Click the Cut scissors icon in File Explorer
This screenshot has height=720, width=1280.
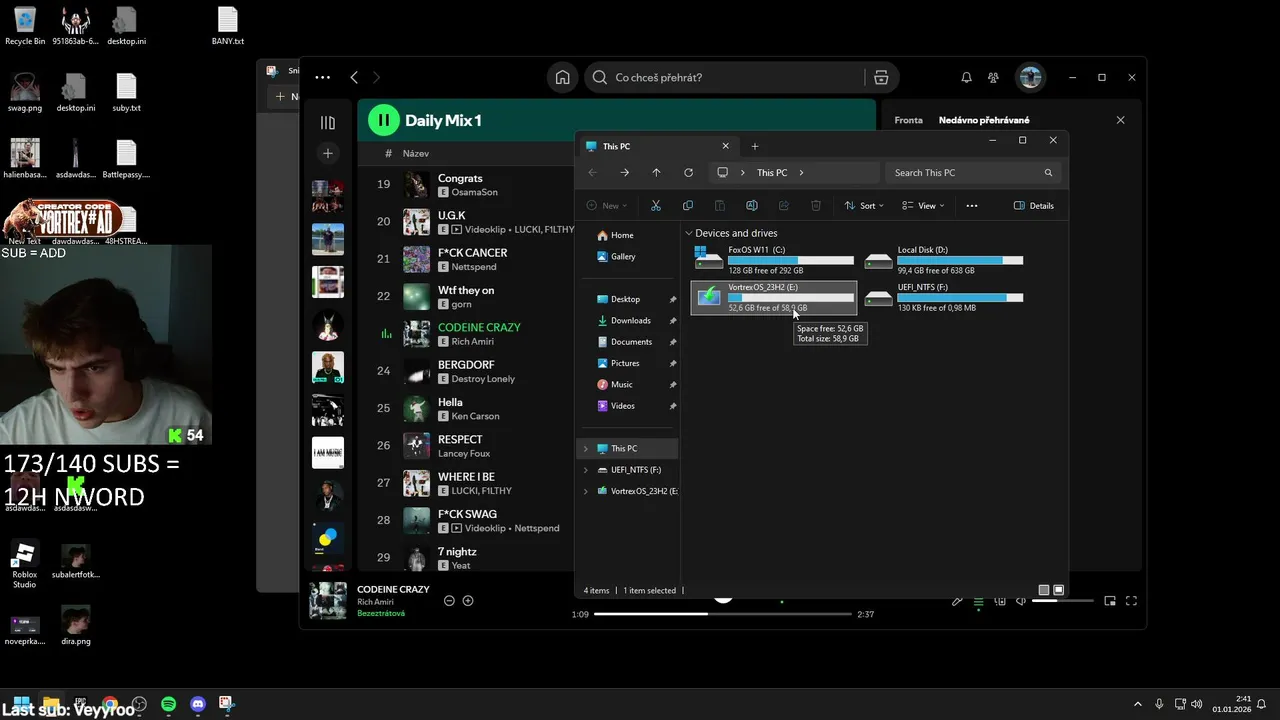(x=656, y=205)
